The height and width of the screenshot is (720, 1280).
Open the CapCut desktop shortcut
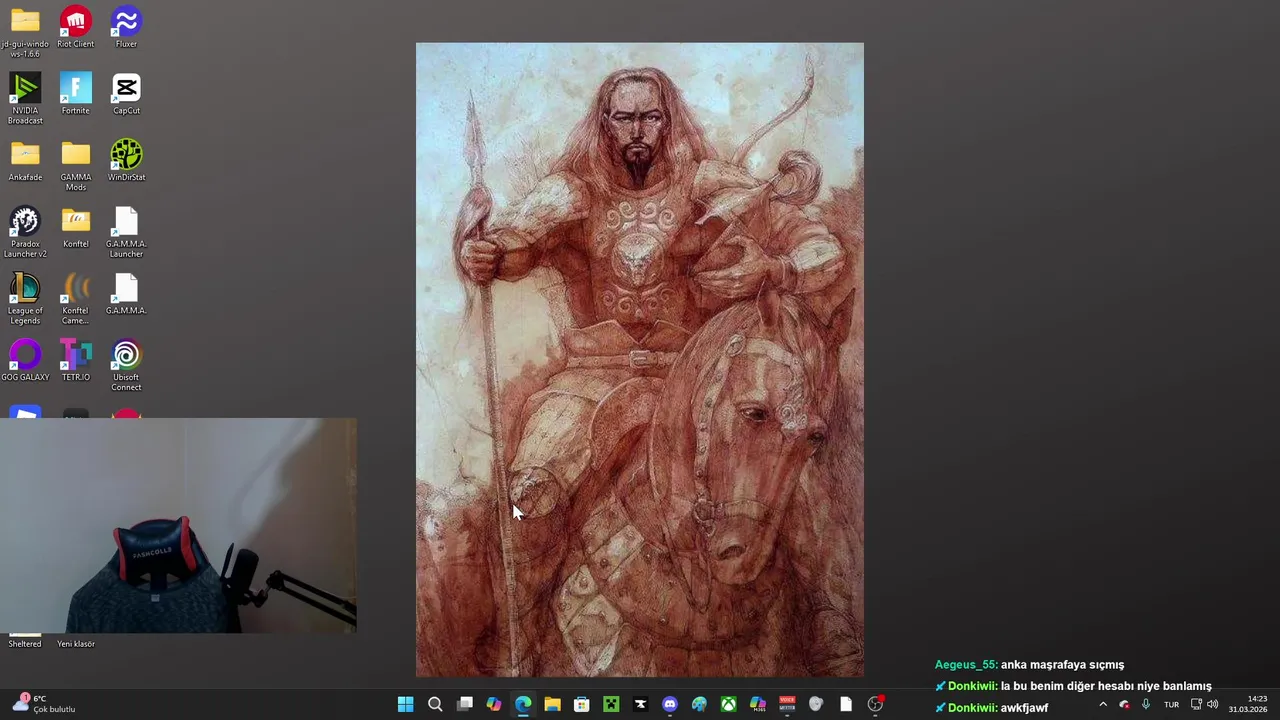(x=126, y=94)
